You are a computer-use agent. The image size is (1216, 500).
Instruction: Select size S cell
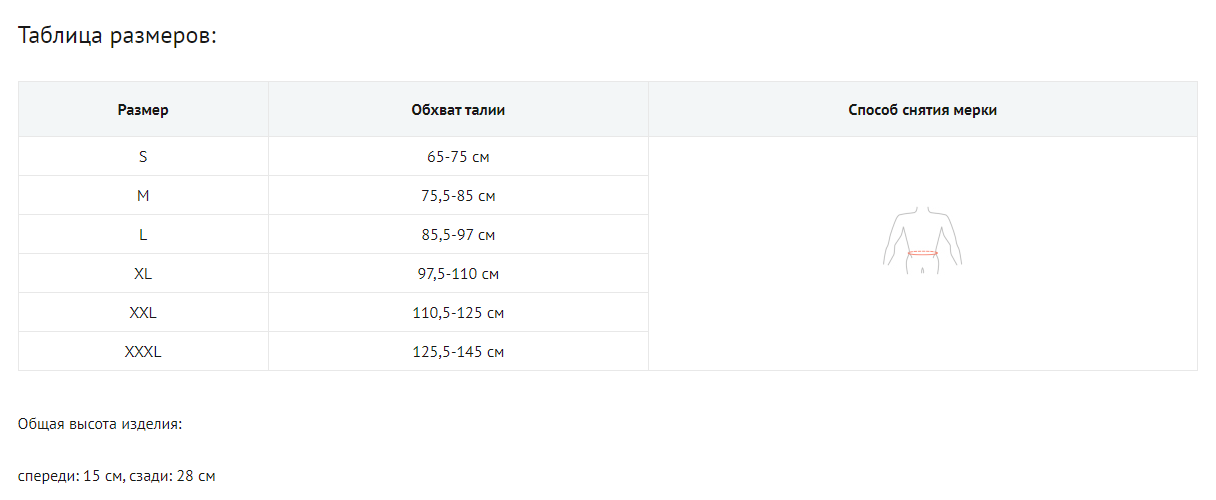(143, 157)
